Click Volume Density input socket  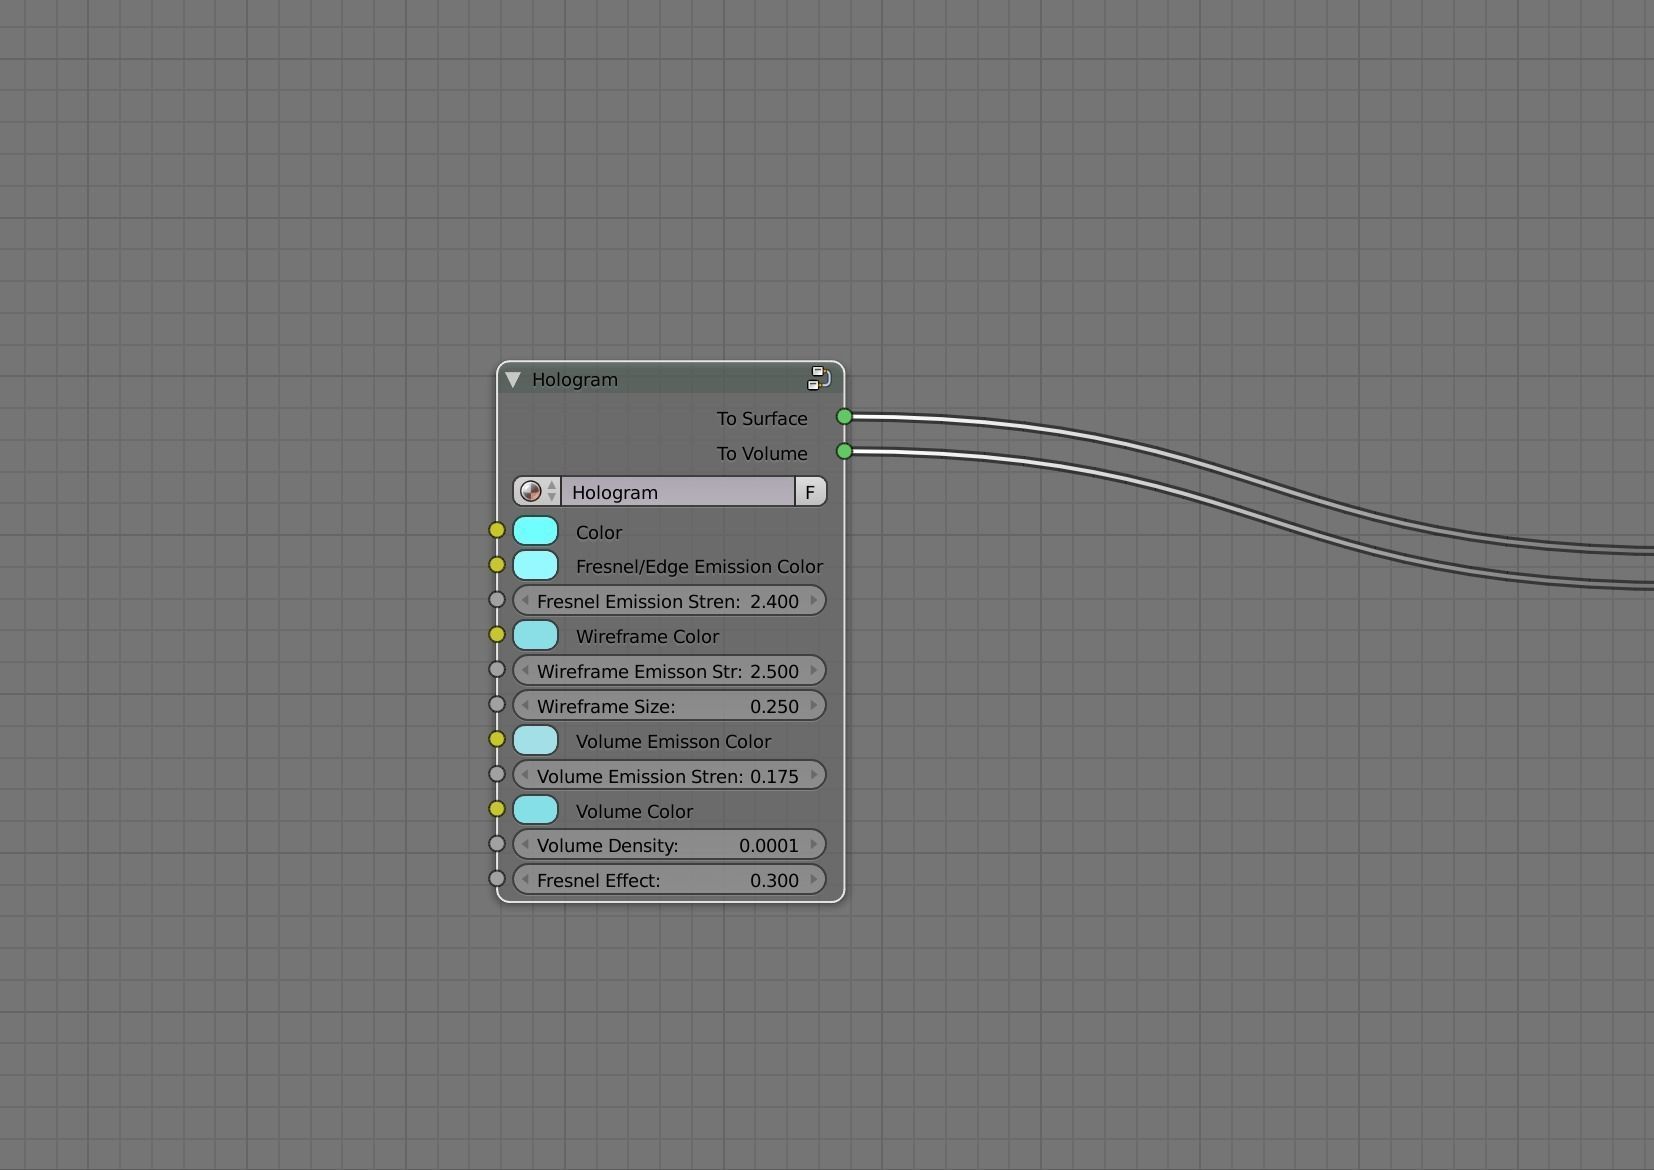click(497, 844)
